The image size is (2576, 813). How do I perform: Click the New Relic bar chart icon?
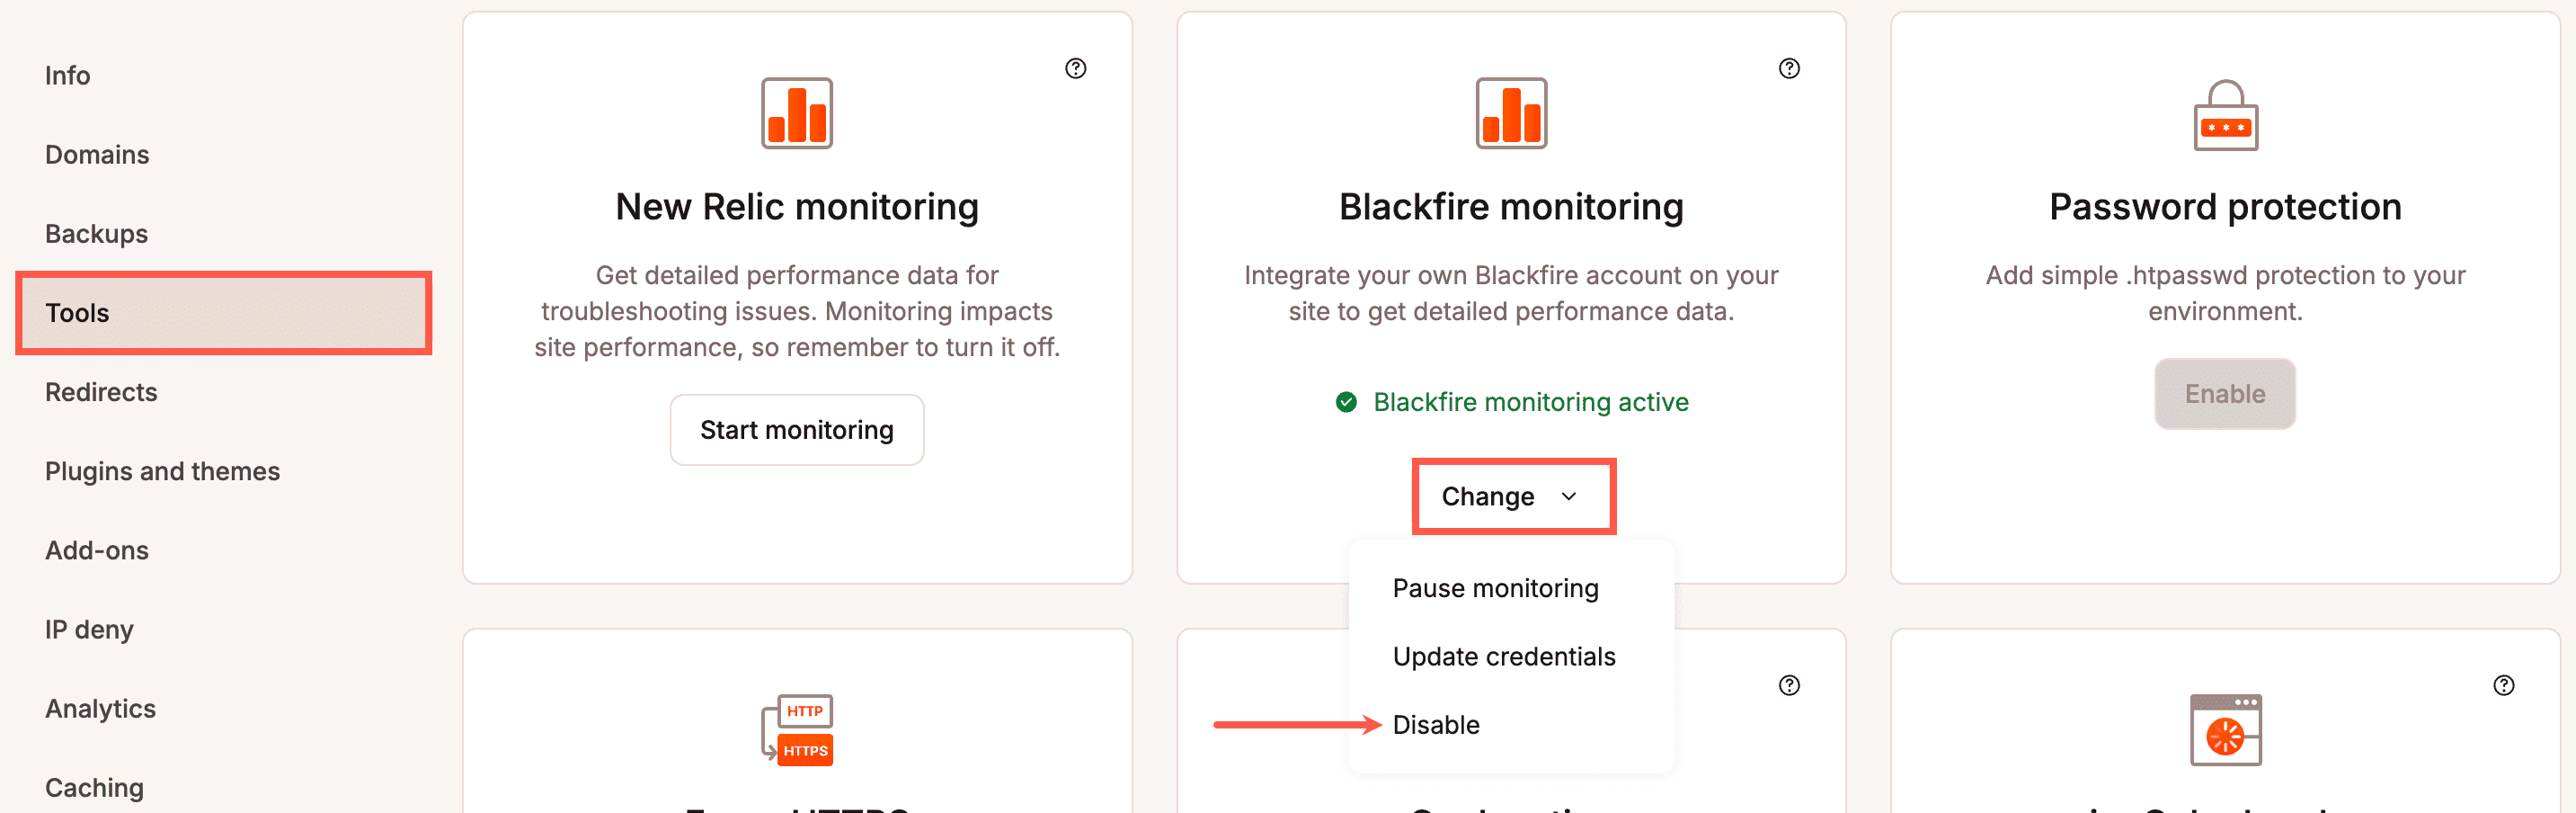point(797,113)
